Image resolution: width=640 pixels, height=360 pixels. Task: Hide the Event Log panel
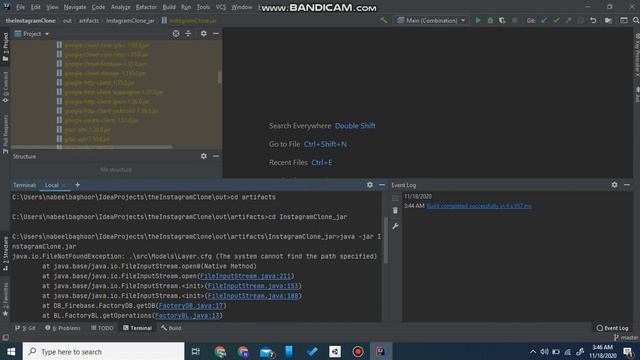pos(627,185)
